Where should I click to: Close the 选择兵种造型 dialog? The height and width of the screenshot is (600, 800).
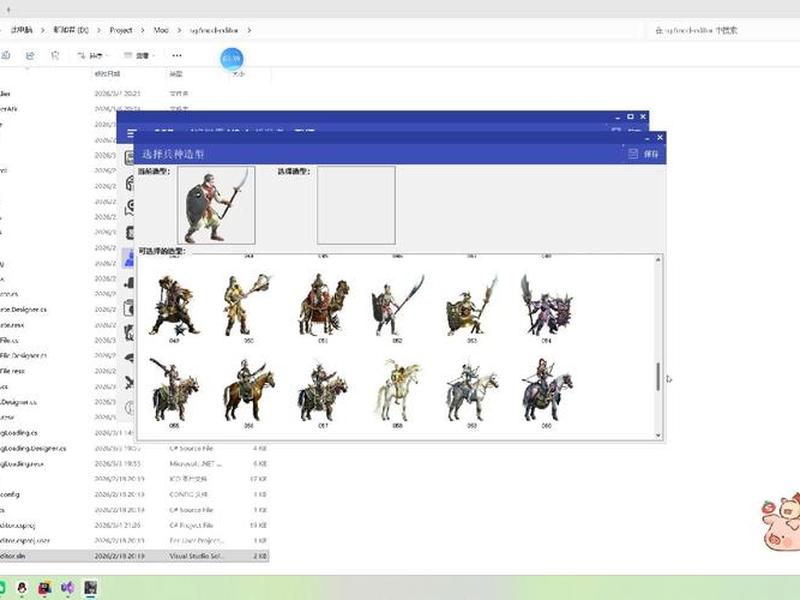tap(660, 137)
